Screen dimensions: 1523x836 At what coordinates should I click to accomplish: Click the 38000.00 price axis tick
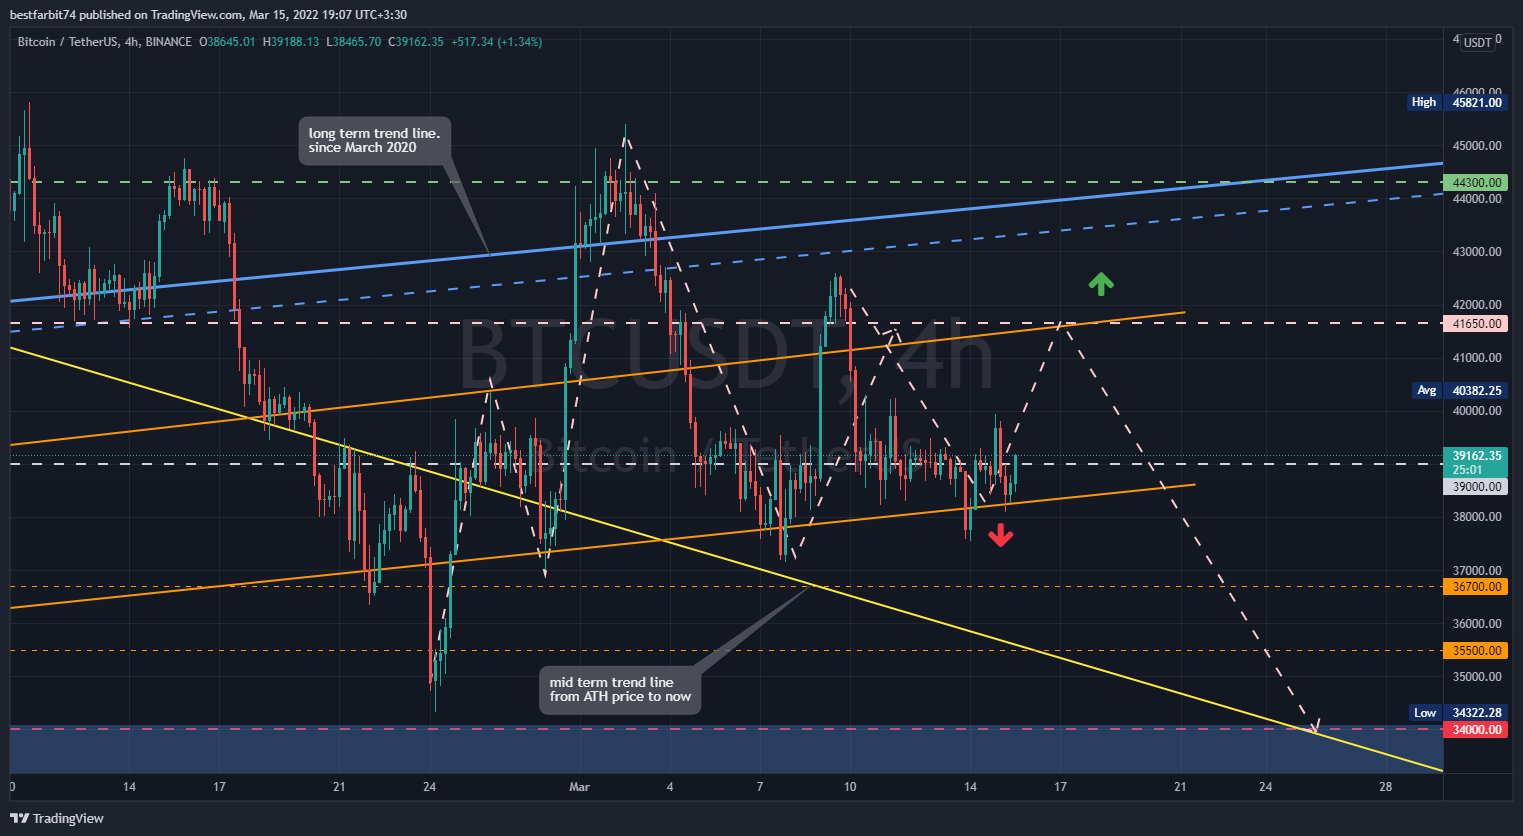pos(1477,516)
